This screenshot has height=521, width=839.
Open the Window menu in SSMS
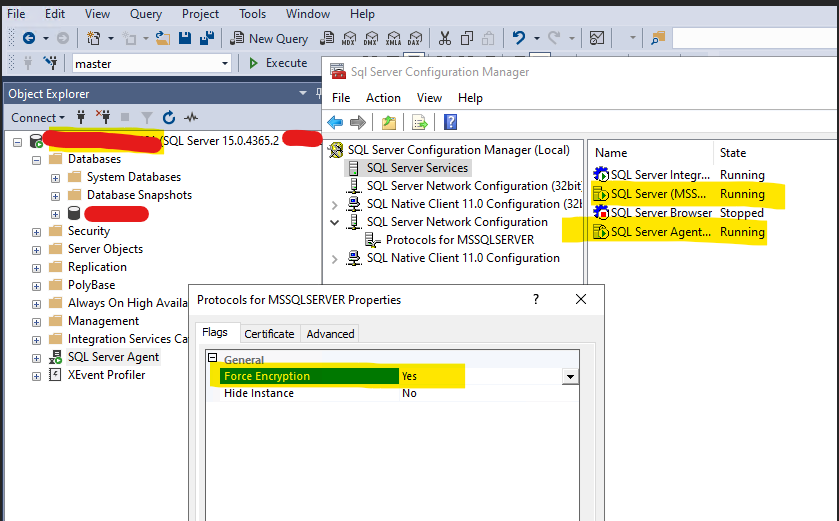click(x=308, y=14)
